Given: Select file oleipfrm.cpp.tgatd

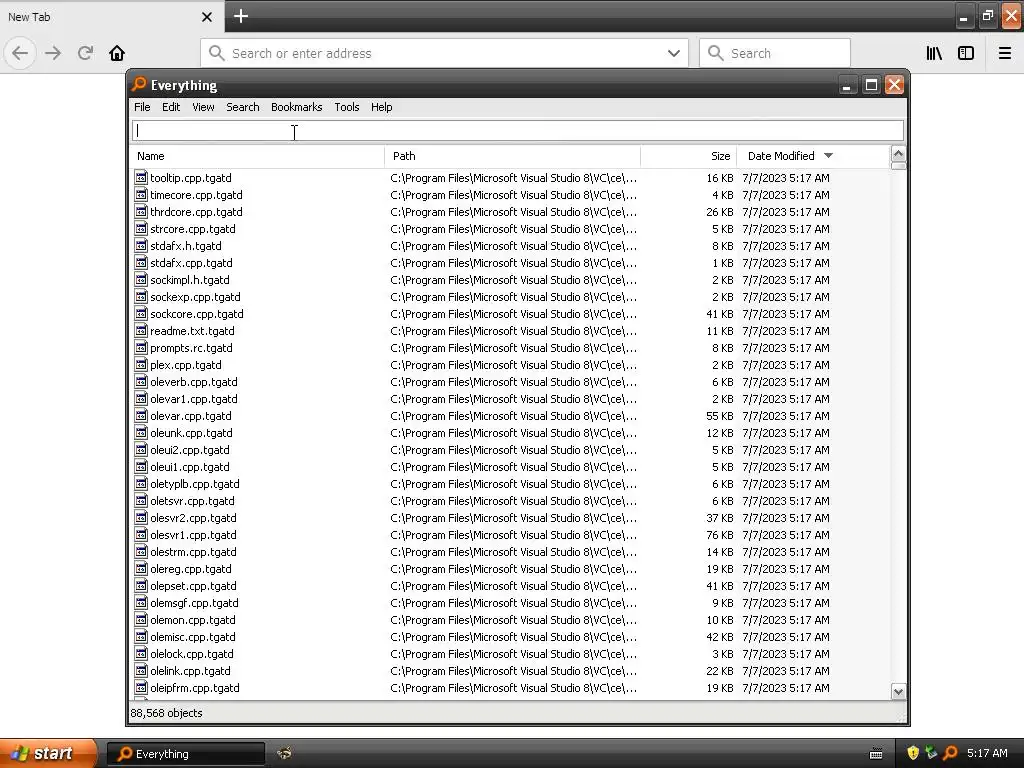Looking at the screenshot, I should coord(195,688).
